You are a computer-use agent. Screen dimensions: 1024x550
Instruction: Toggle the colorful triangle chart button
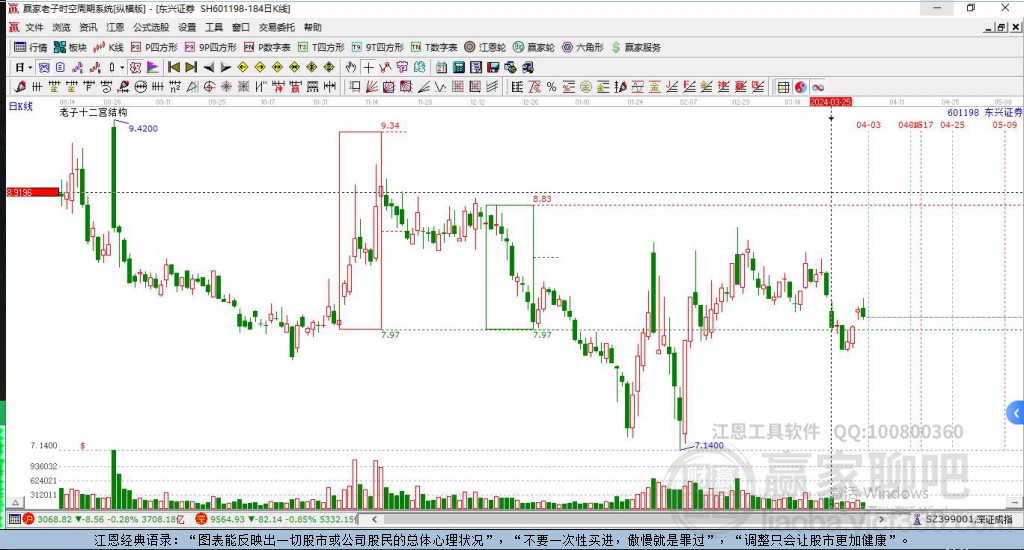tap(152, 67)
